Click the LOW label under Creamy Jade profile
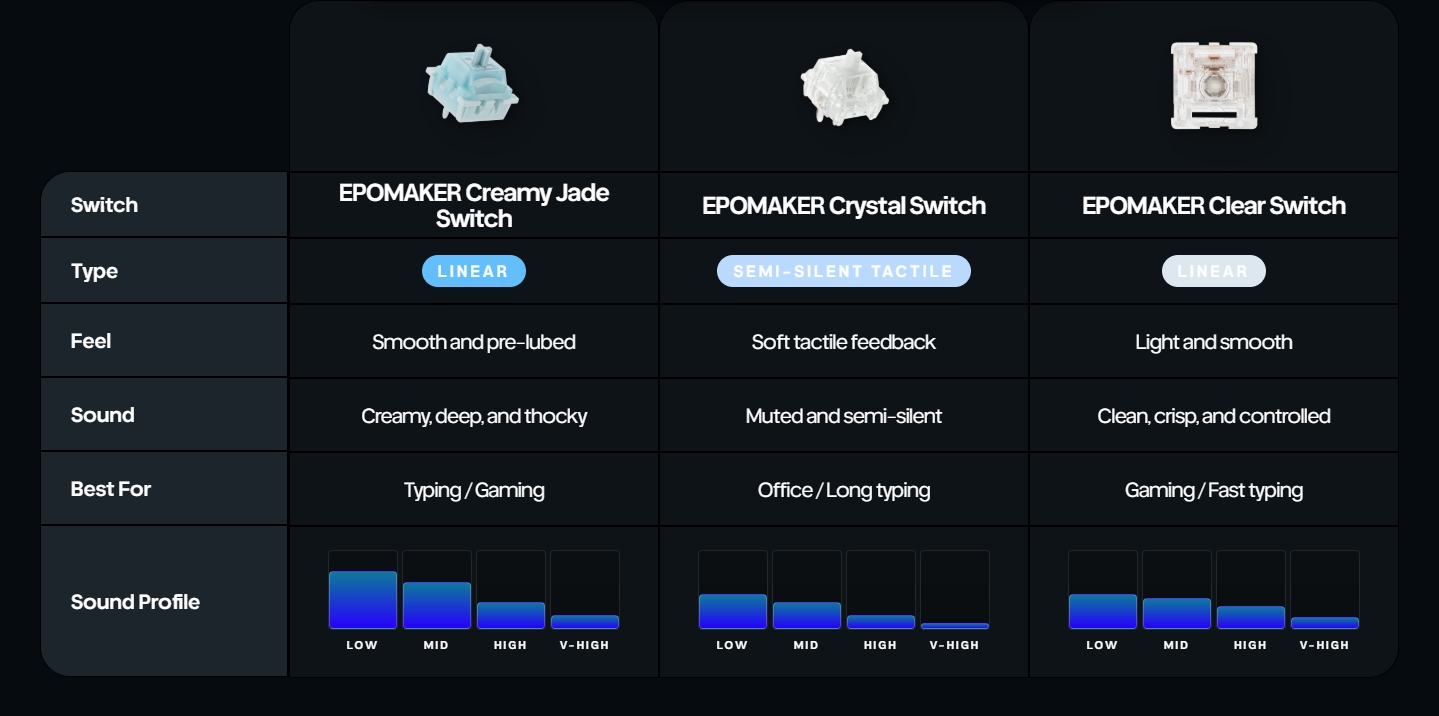1439x716 pixels. click(362, 645)
